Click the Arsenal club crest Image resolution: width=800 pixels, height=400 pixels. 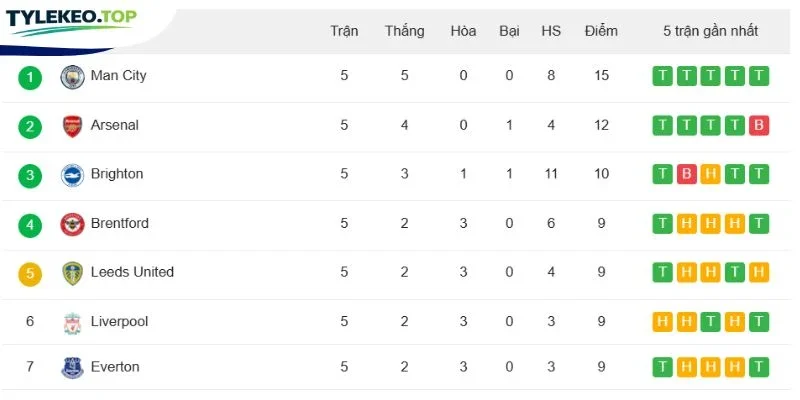pyautogui.click(x=72, y=126)
